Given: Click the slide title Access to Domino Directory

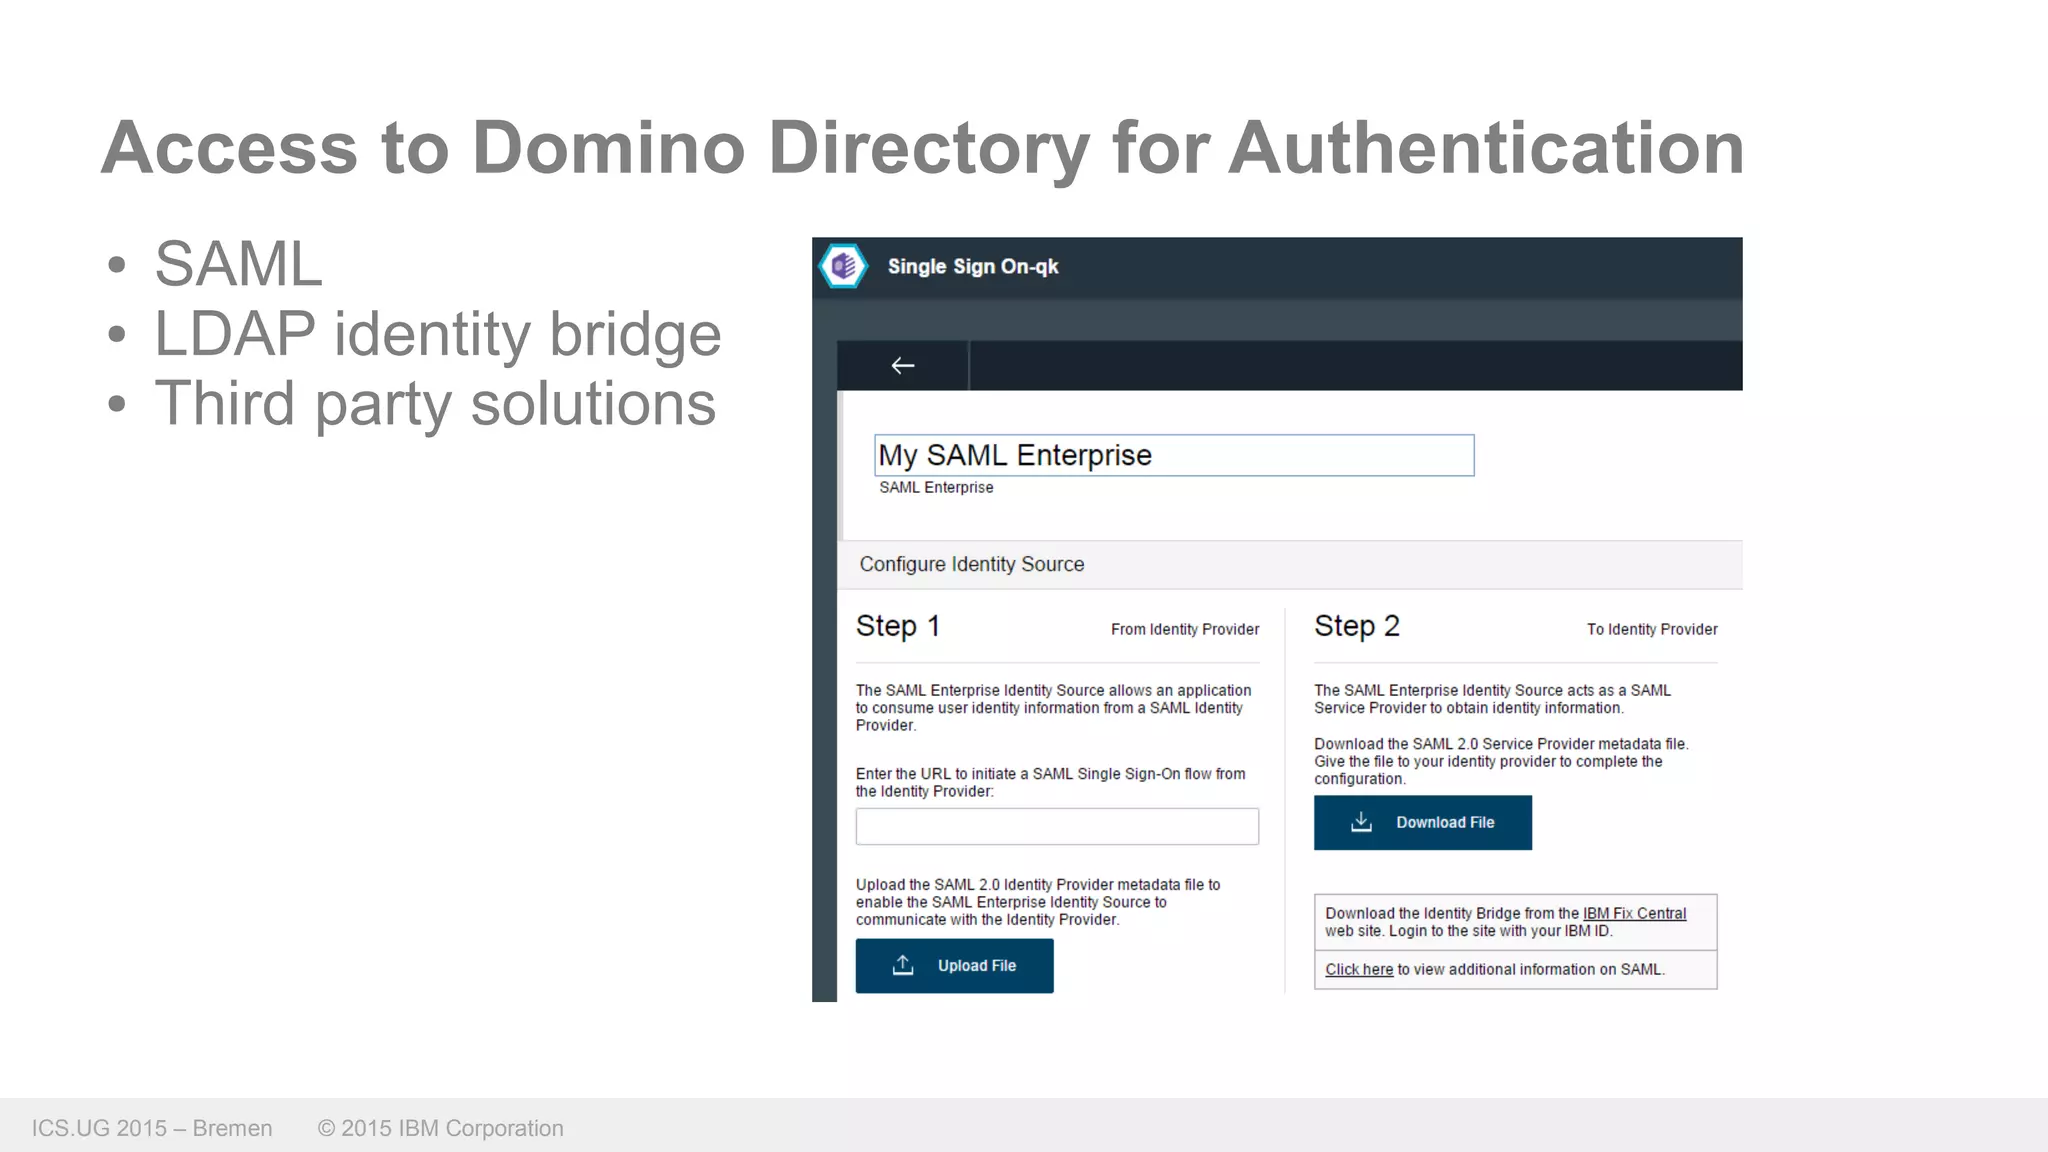Looking at the screenshot, I should point(922,148).
